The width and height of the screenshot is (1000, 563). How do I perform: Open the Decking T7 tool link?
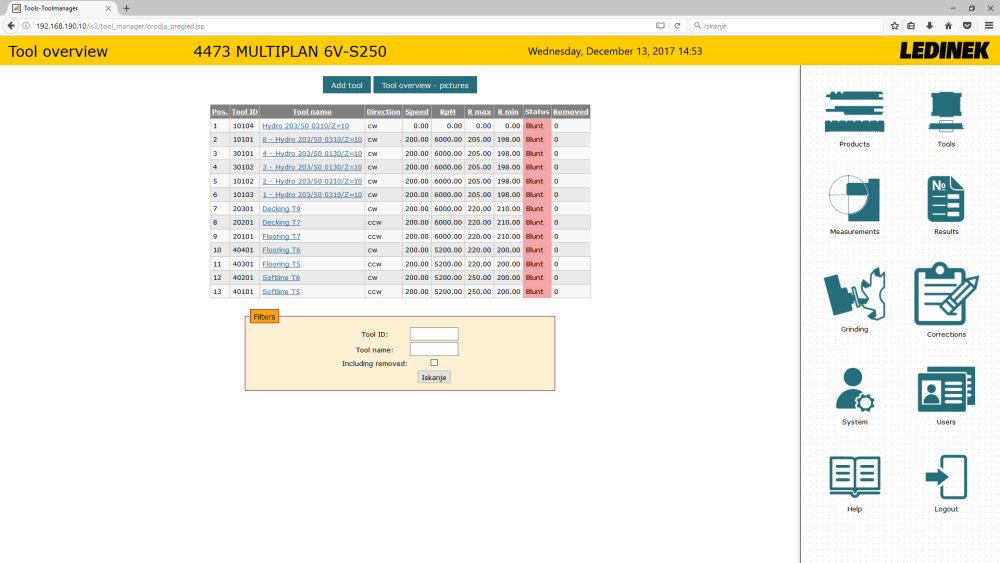[281, 223]
